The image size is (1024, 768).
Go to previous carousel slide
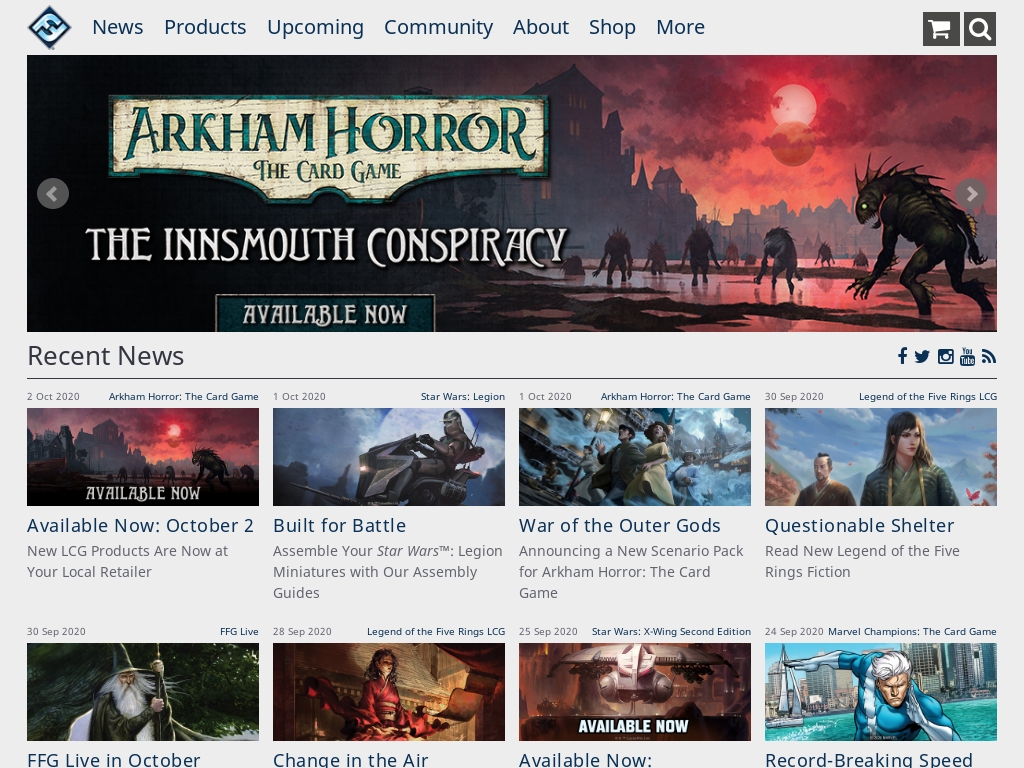[x=53, y=193]
